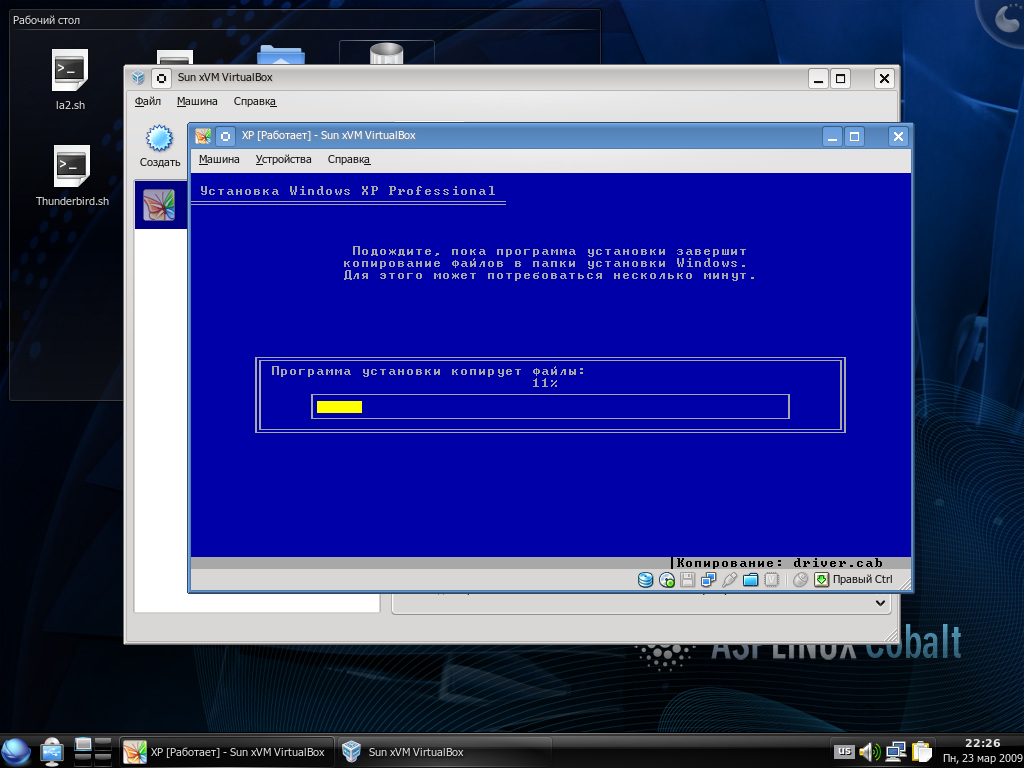
Task: Open the clipboard tray icon
Action: click(921, 752)
